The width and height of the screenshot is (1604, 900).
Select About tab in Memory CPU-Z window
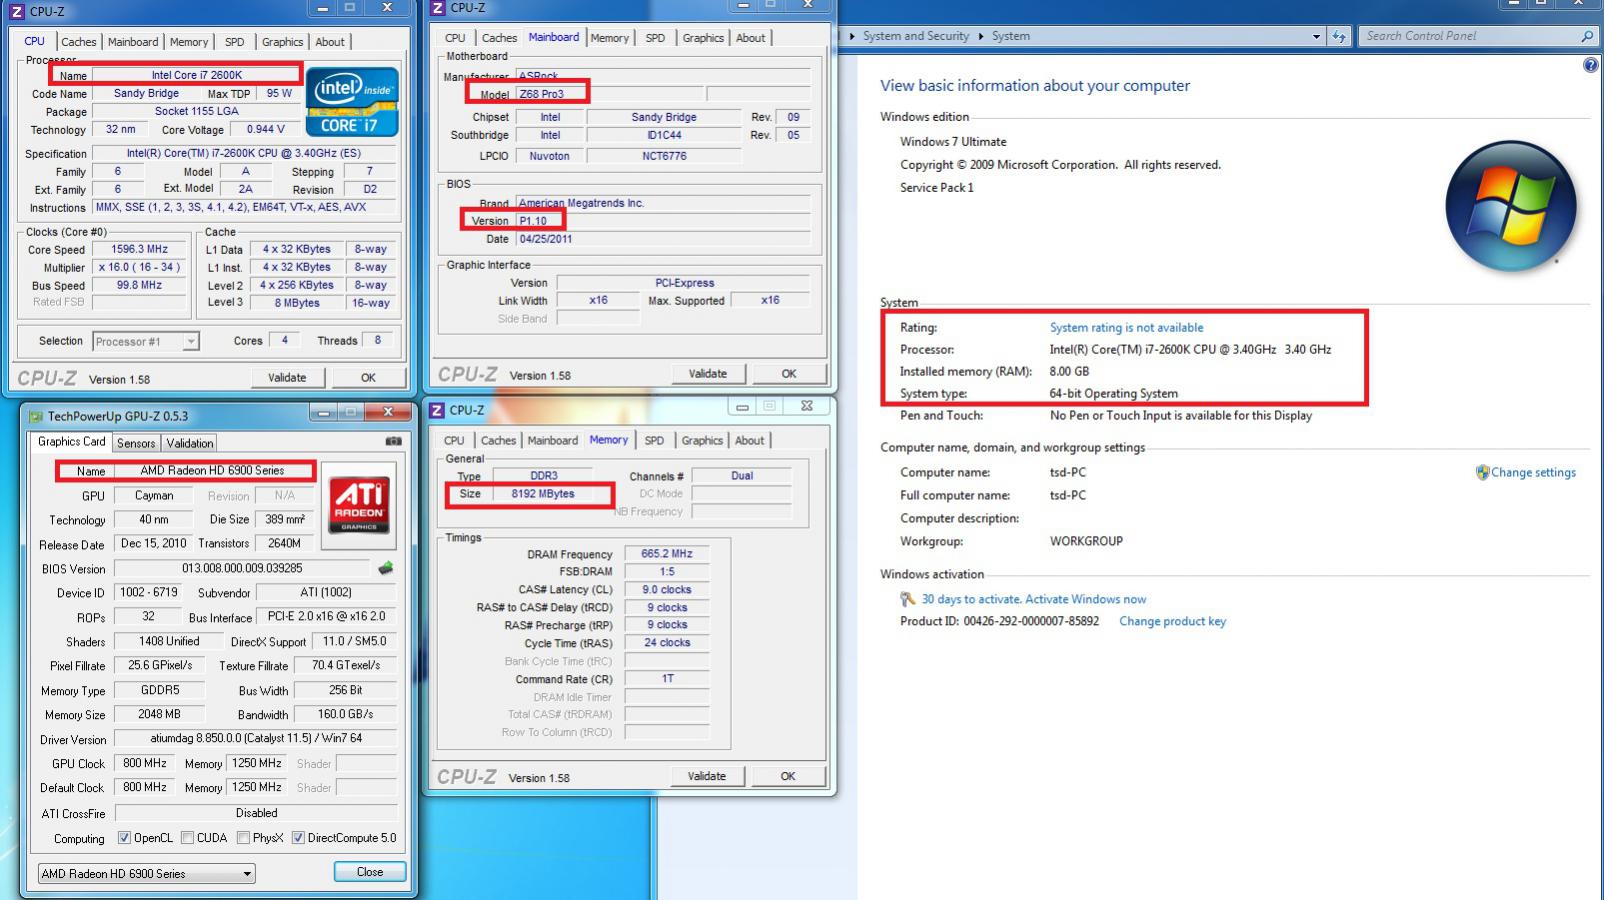(749, 441)
